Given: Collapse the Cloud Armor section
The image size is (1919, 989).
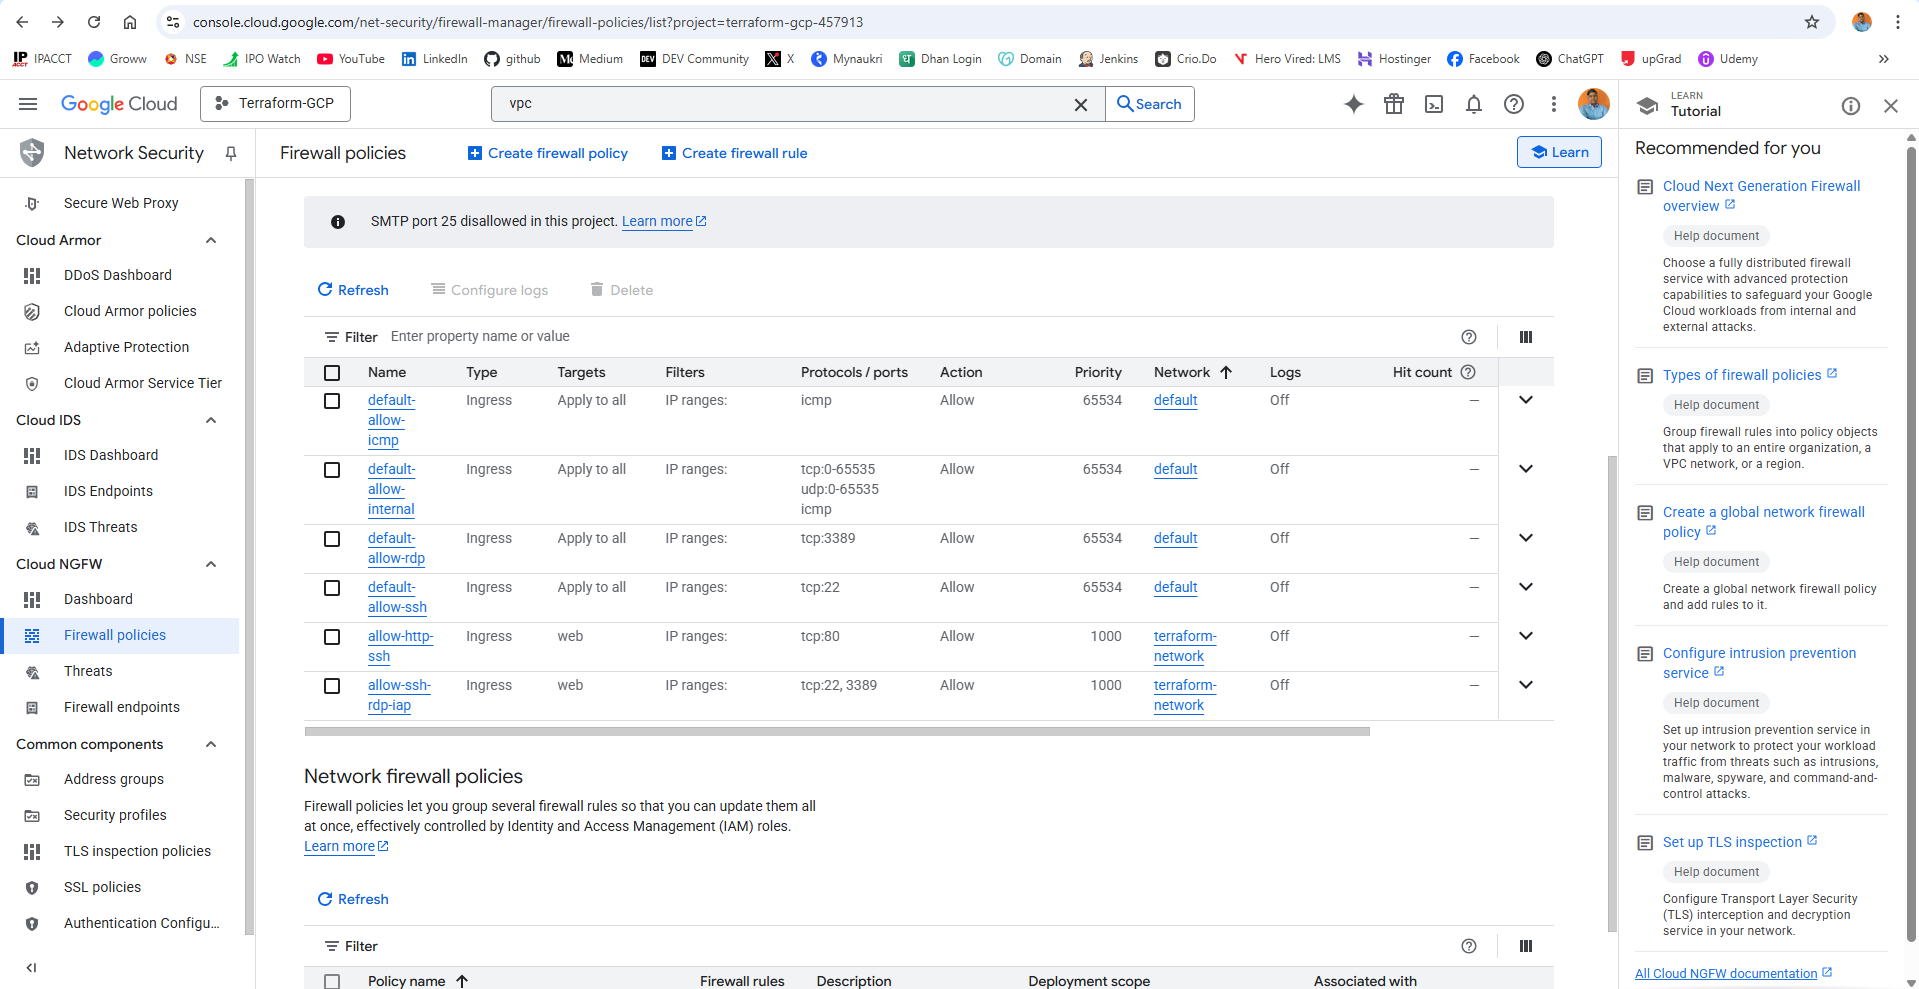Looking at the screenshot, I should [211, 240].
